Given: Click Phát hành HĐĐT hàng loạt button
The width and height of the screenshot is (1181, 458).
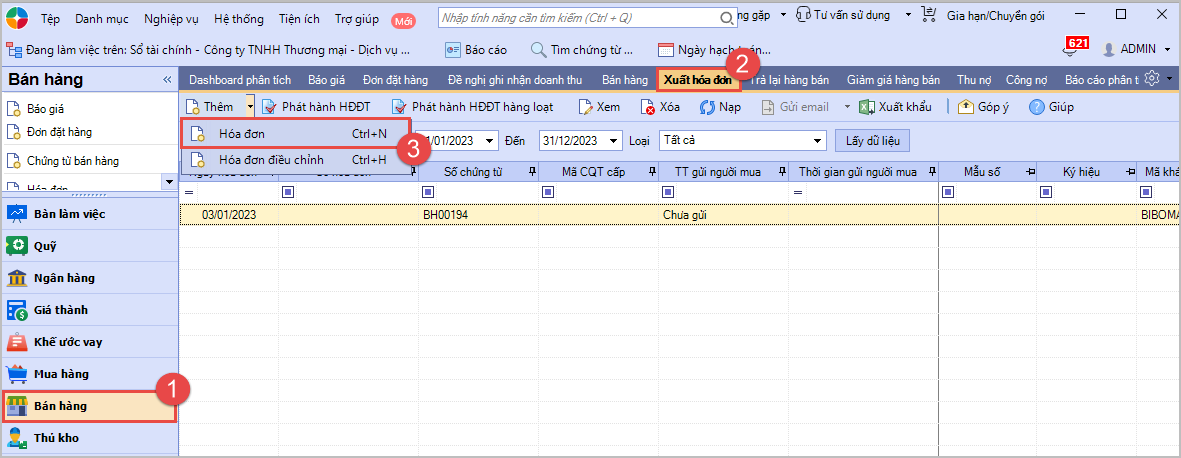Looking at the screenshot, I should 473,107.
